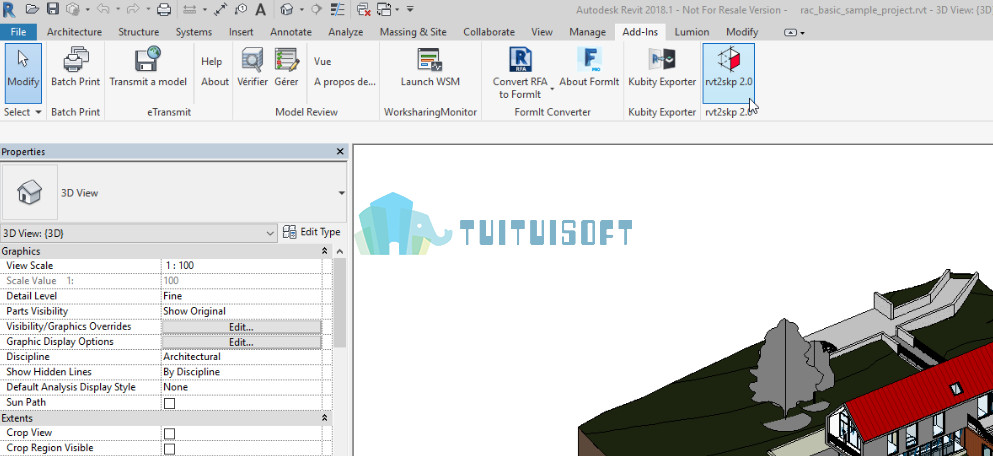The image size is (993, 456).
Task: Switch to the Structure ribbon tab
Action: coord(139,32)
